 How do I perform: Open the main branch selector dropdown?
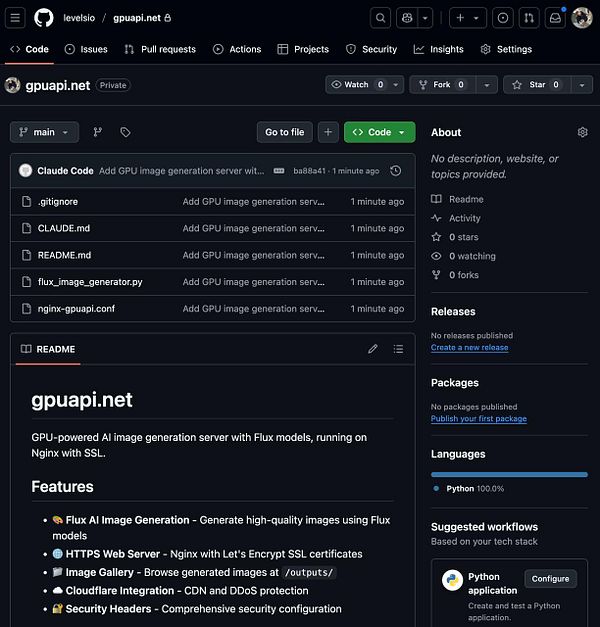pos(44,132)
